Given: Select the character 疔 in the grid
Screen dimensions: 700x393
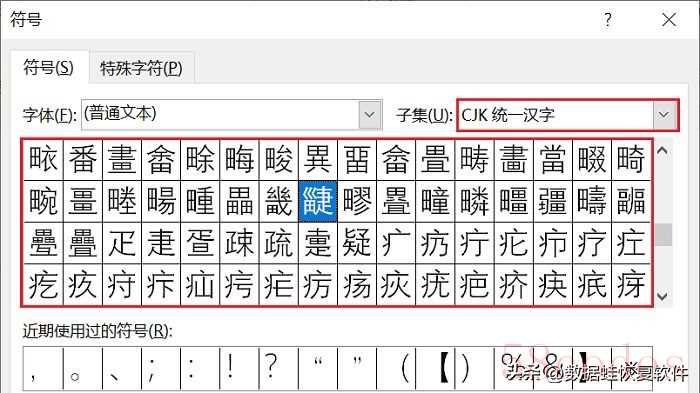Looking at the screenshot, I should [474, 243].
